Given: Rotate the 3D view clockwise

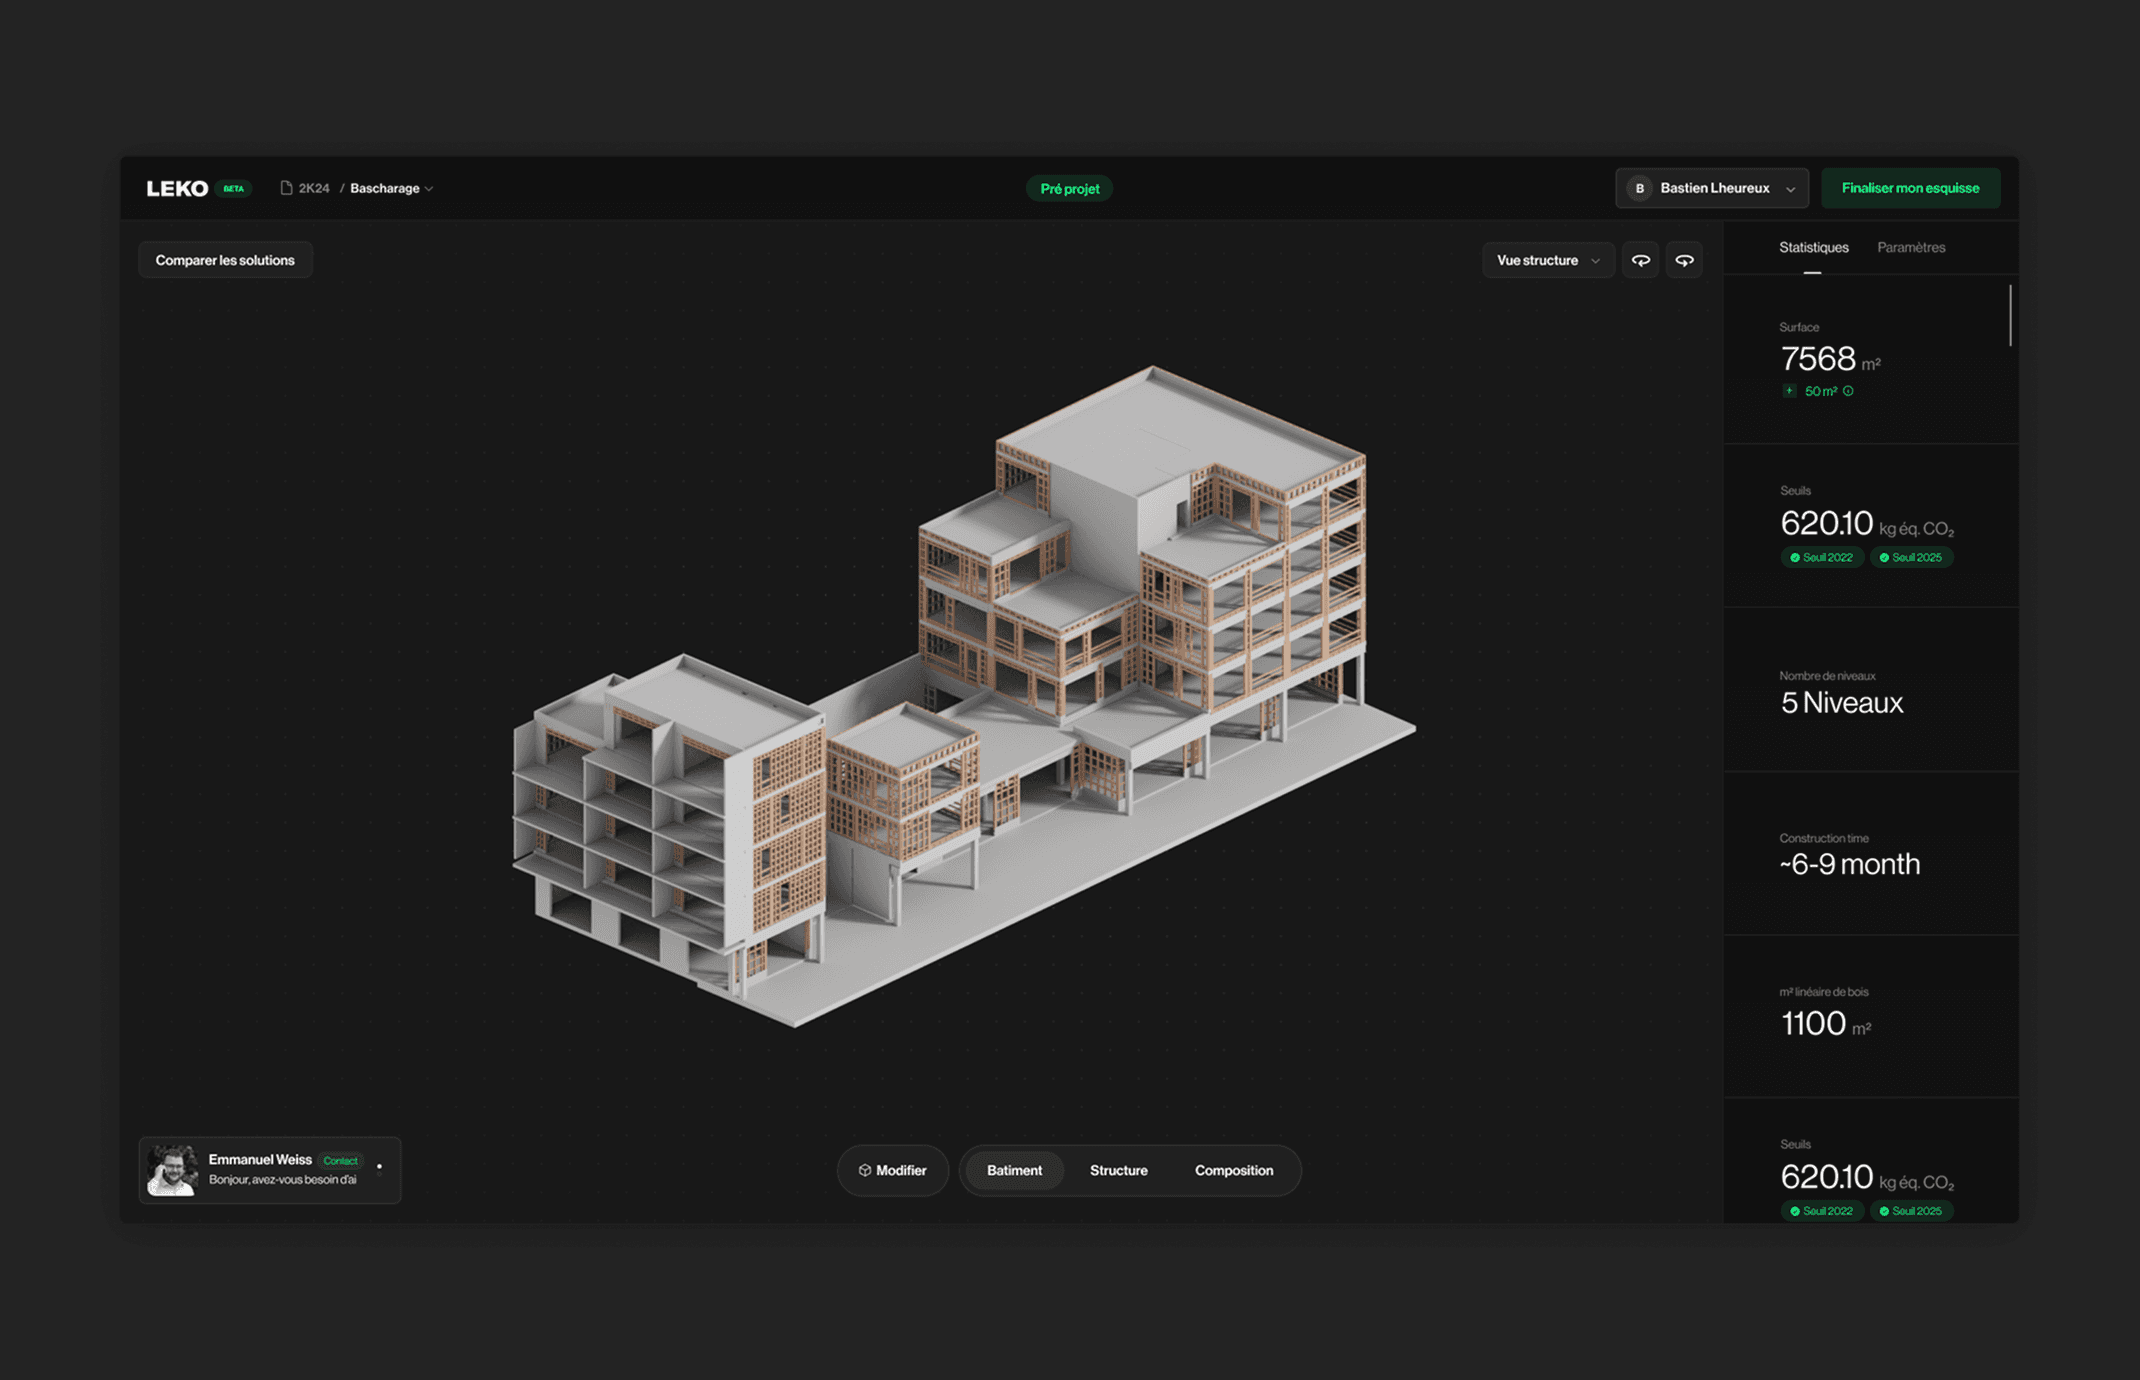Looking at the screenshot, I should (x=1684, y=260).
